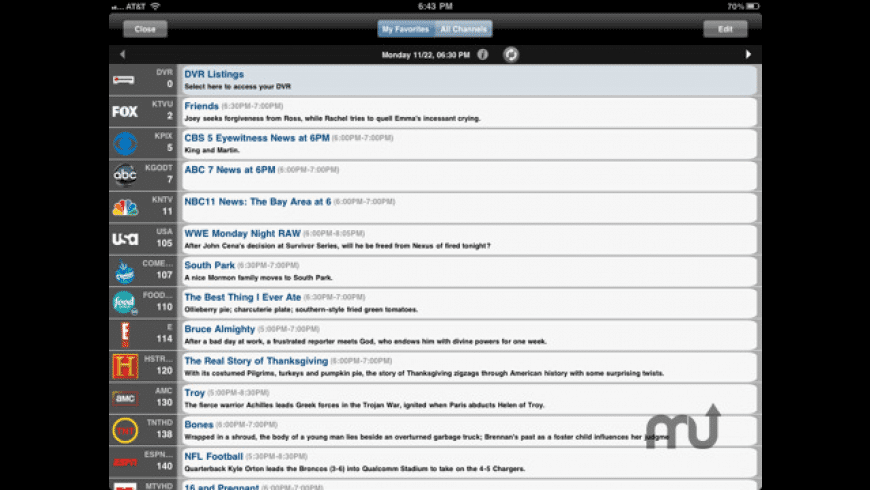Screen dimensions: 870x490
Task: Select the ESPN channel logo
Action: (125, 462)
